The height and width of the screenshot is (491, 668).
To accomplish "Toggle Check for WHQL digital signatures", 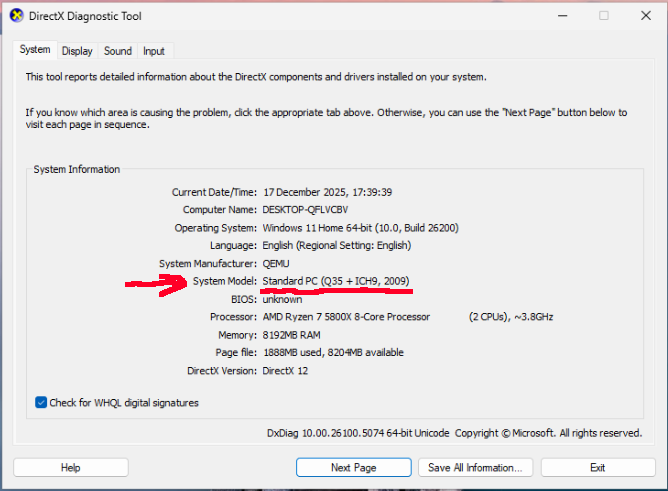I will click(x=41, y=402).
